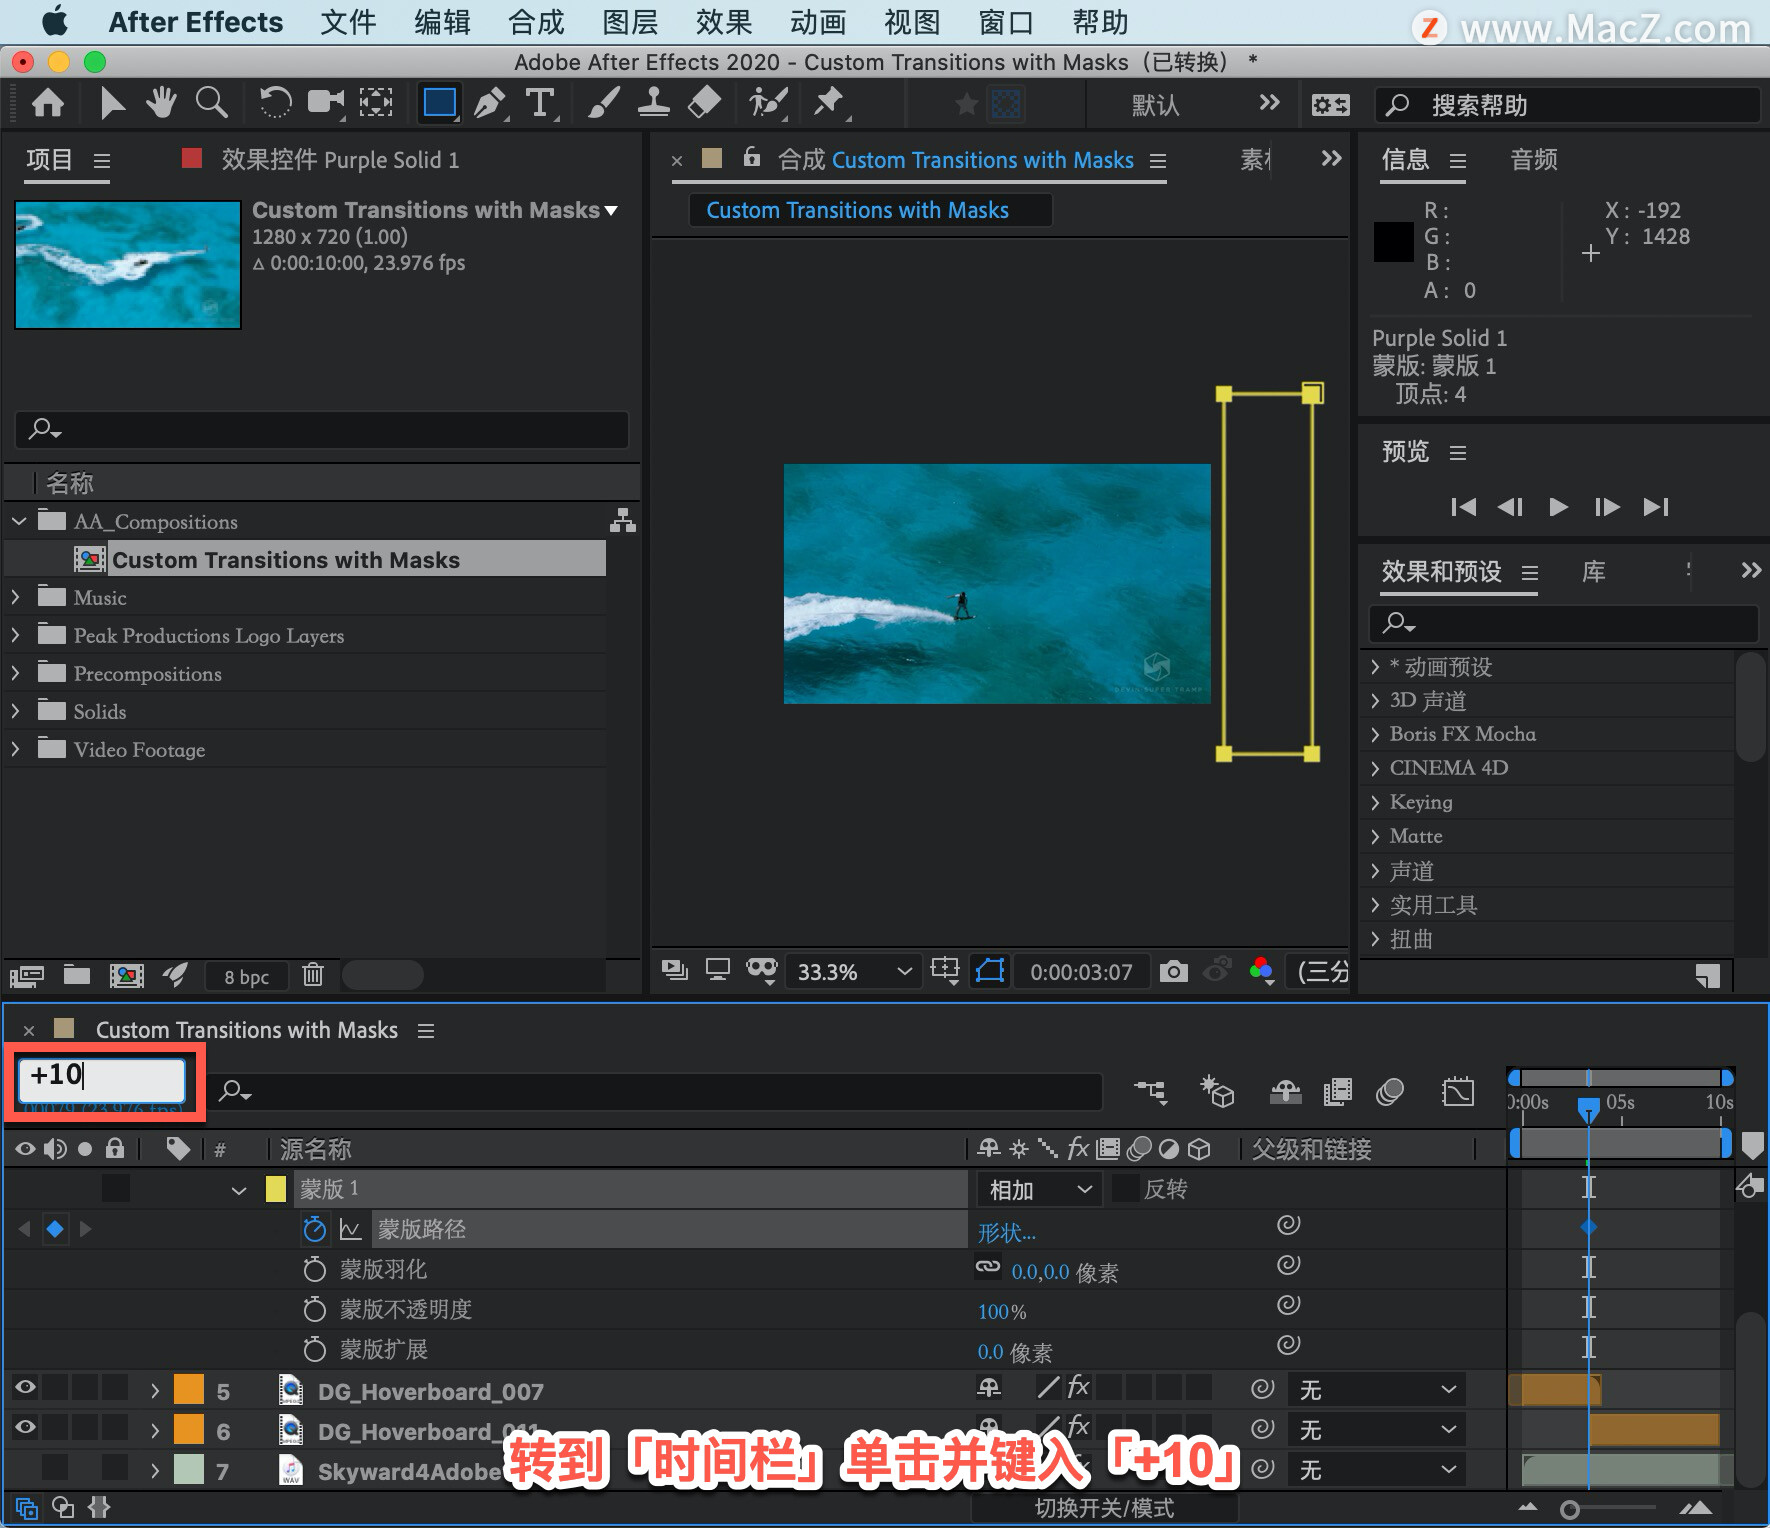
Task: Select the Puppet Pin tool
Action: [829, 103]
